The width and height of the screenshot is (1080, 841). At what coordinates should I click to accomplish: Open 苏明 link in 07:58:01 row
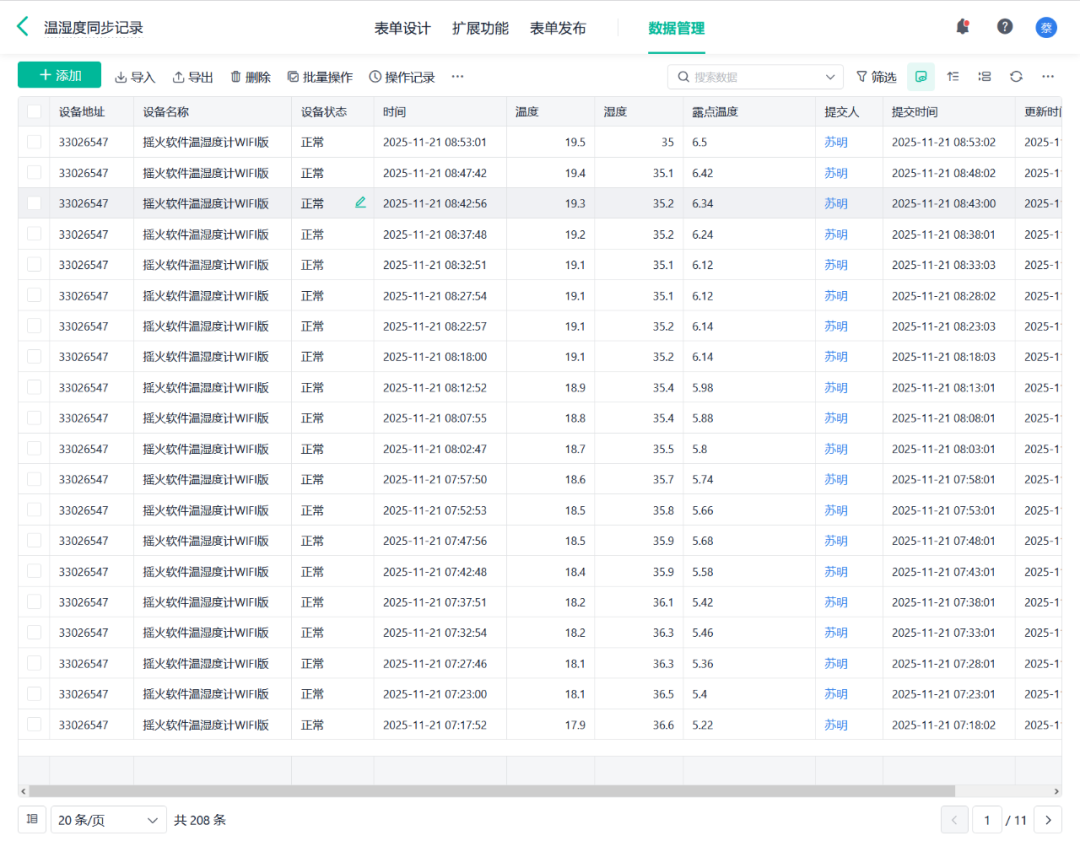tap(835, 479)
